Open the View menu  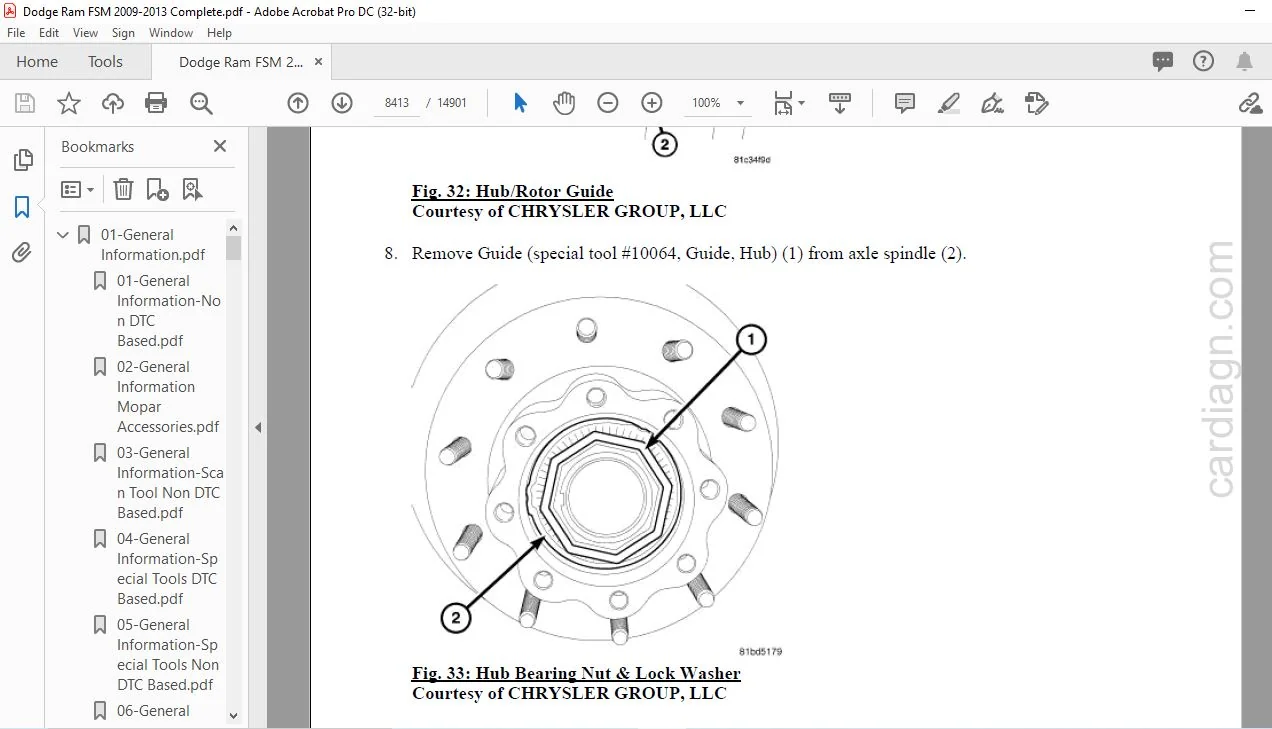pyautogui.click(x=85, y=33)
